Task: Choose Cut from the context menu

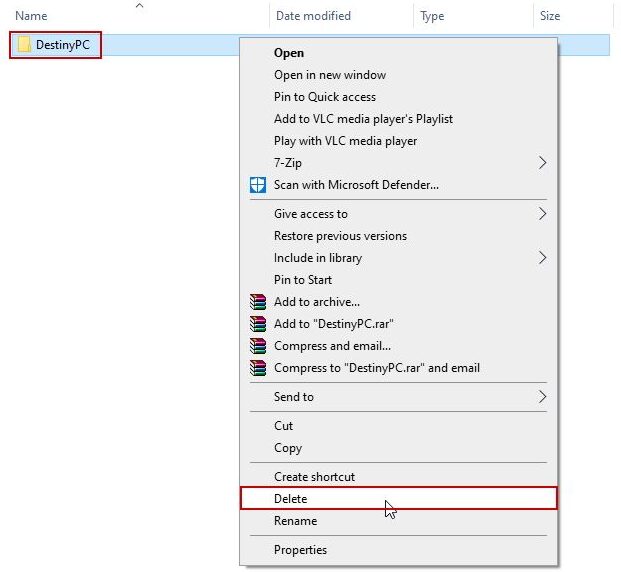Action: click(398, 426)
